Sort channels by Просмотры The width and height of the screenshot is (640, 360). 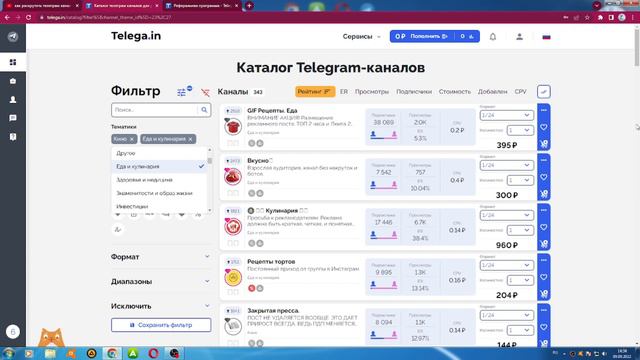[x=371, y=92]
